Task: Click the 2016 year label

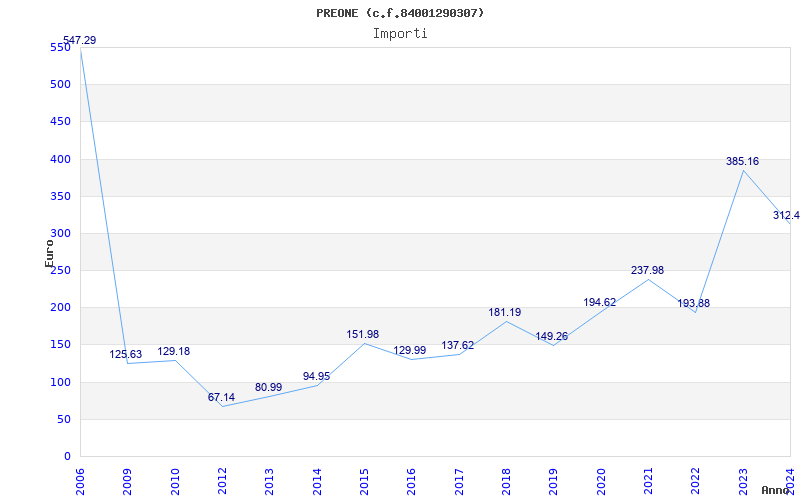Action: click(x=411, y=482)
